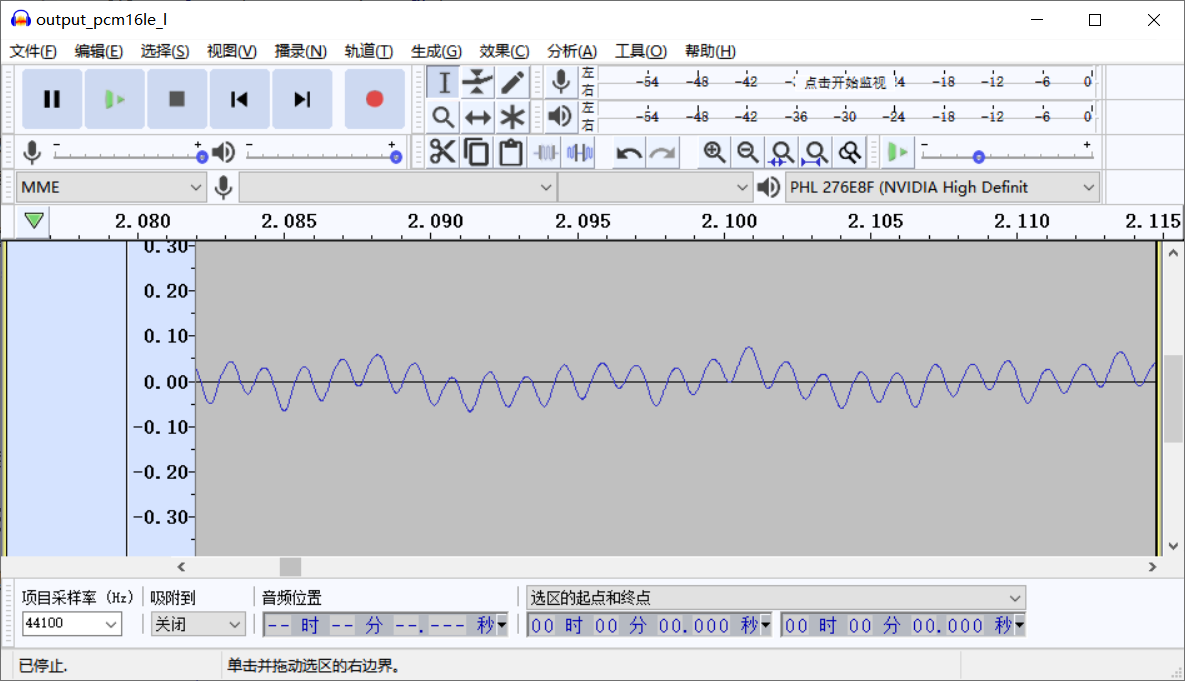Open the PHL 276E8F playback device dropdown
The image size is (1185, 681).
coord(942,187)
